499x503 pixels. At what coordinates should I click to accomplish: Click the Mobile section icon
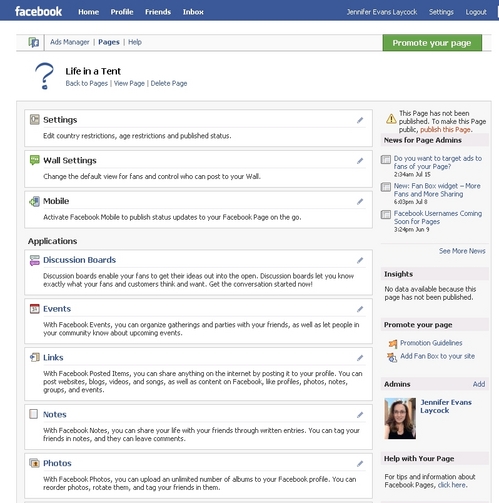(34, 201)
